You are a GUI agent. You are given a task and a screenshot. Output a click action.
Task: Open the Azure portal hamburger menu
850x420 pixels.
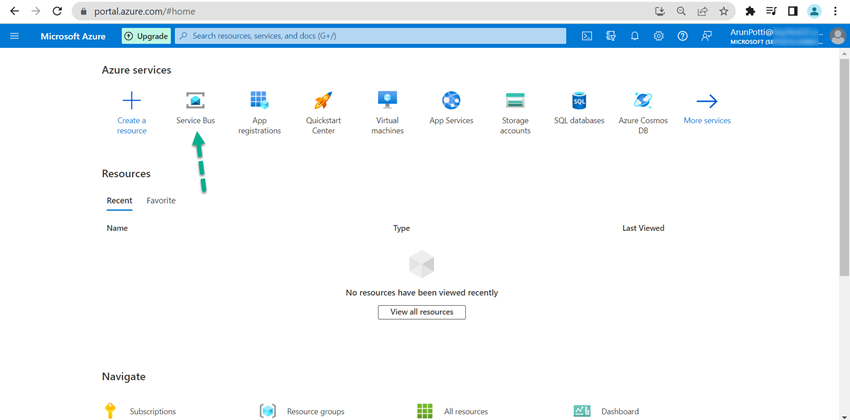point(15,36)
